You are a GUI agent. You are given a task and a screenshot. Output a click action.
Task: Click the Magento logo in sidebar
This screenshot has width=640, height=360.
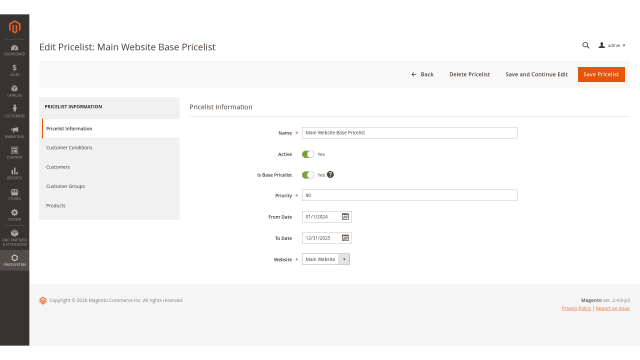pos(15,27)
